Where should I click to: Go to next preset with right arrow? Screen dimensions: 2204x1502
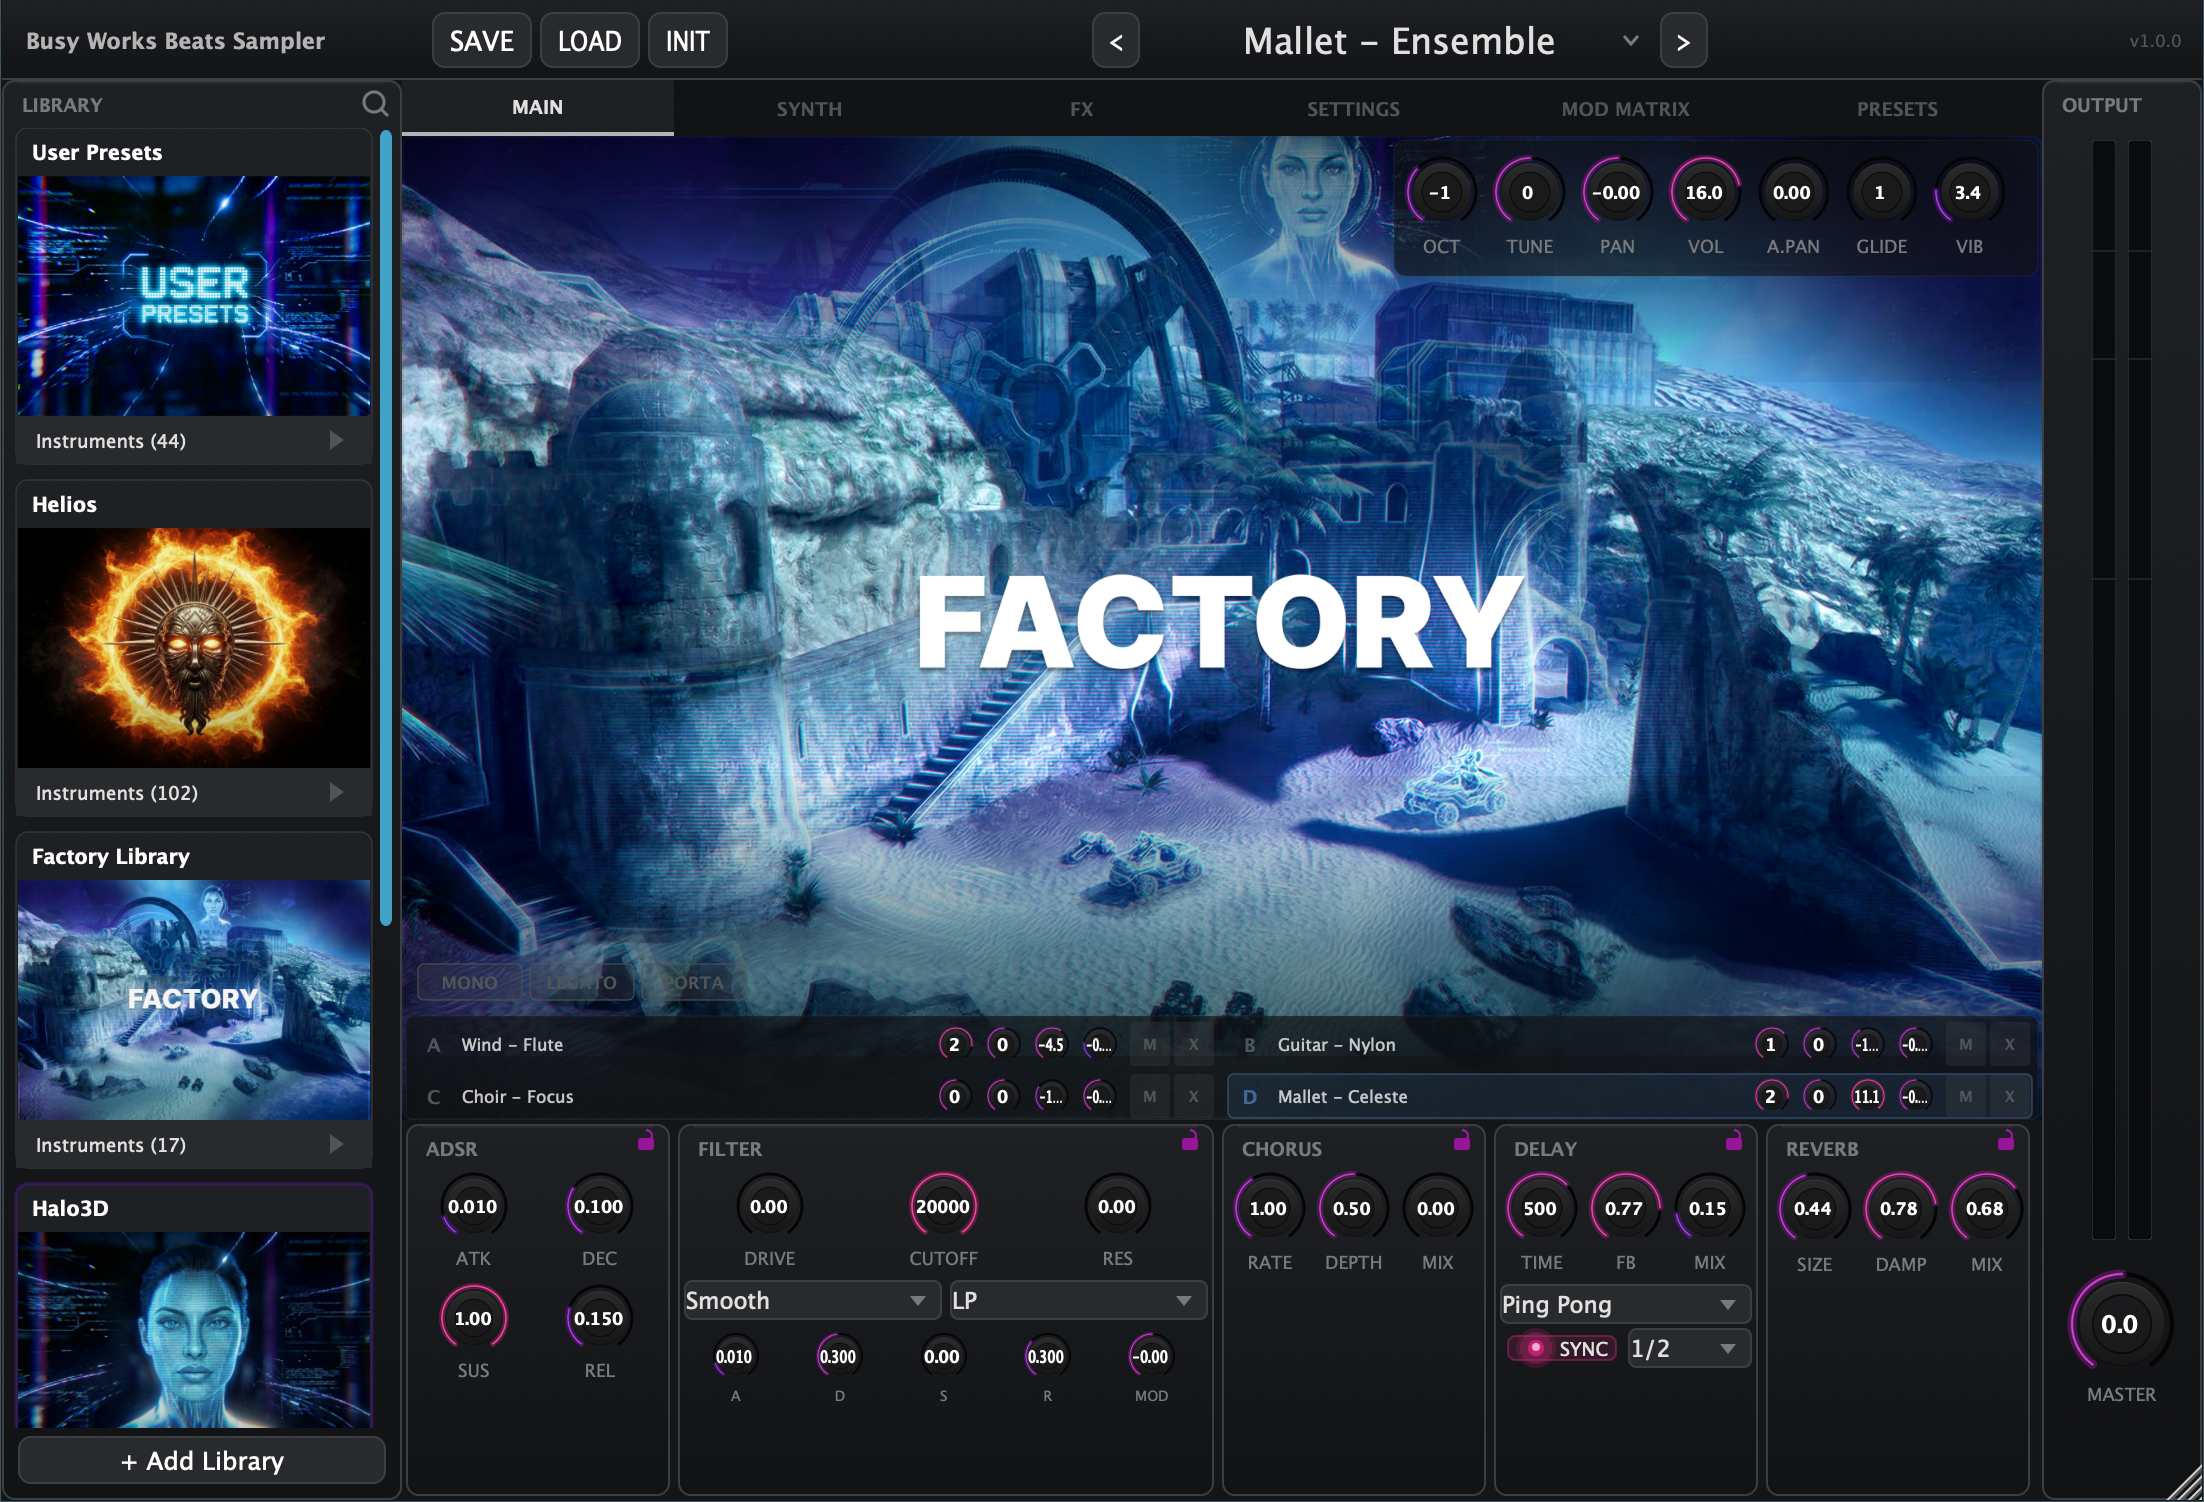[x=1683, y=41]
